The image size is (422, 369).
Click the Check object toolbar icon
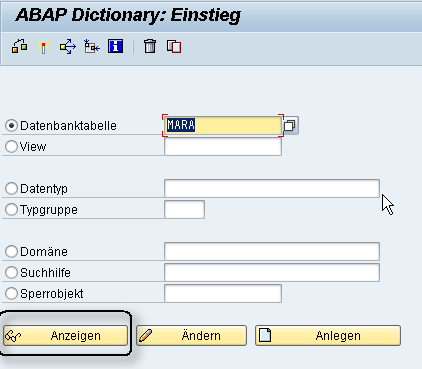point(19,46)
